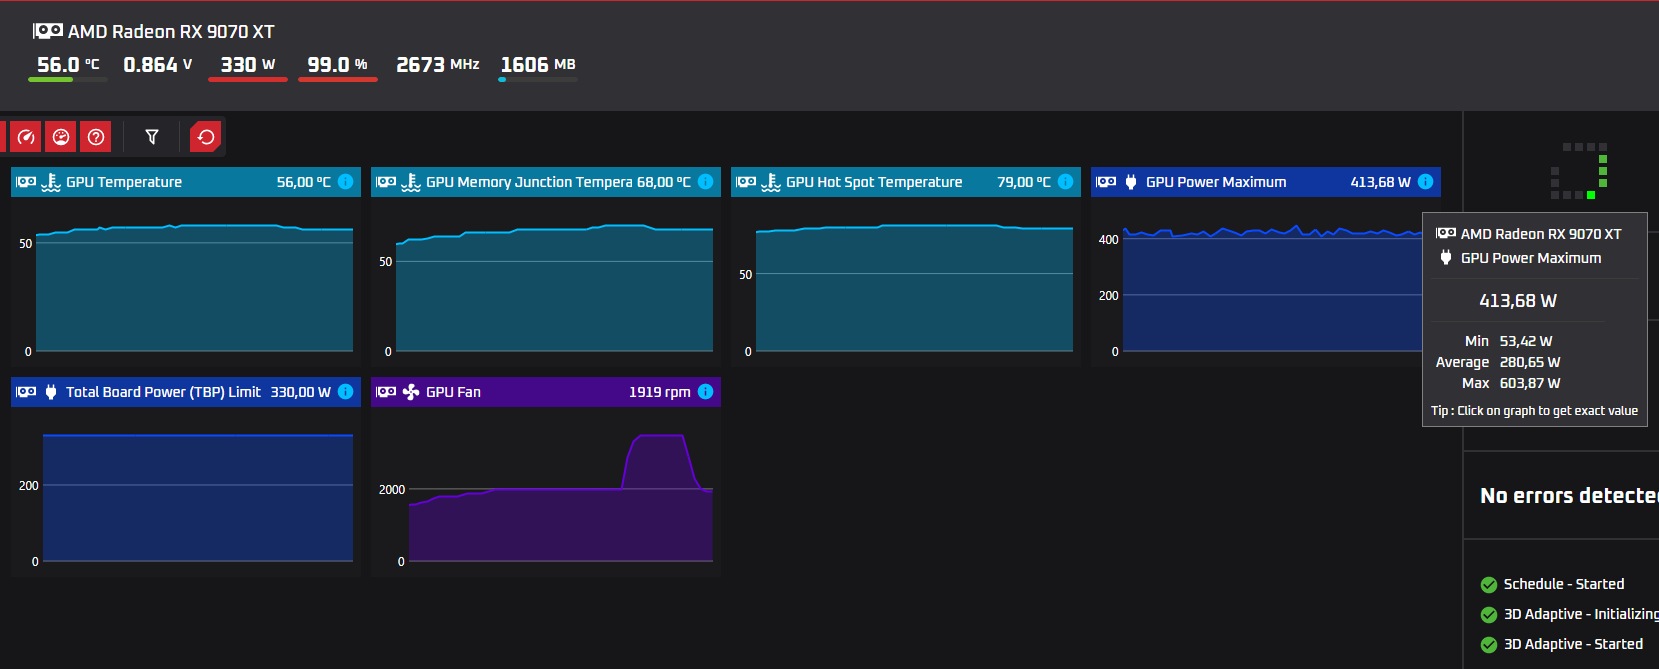Select the 0.864 V voltage readout
This screenshot has width=1659, height=669.
(x=158, y=65)
